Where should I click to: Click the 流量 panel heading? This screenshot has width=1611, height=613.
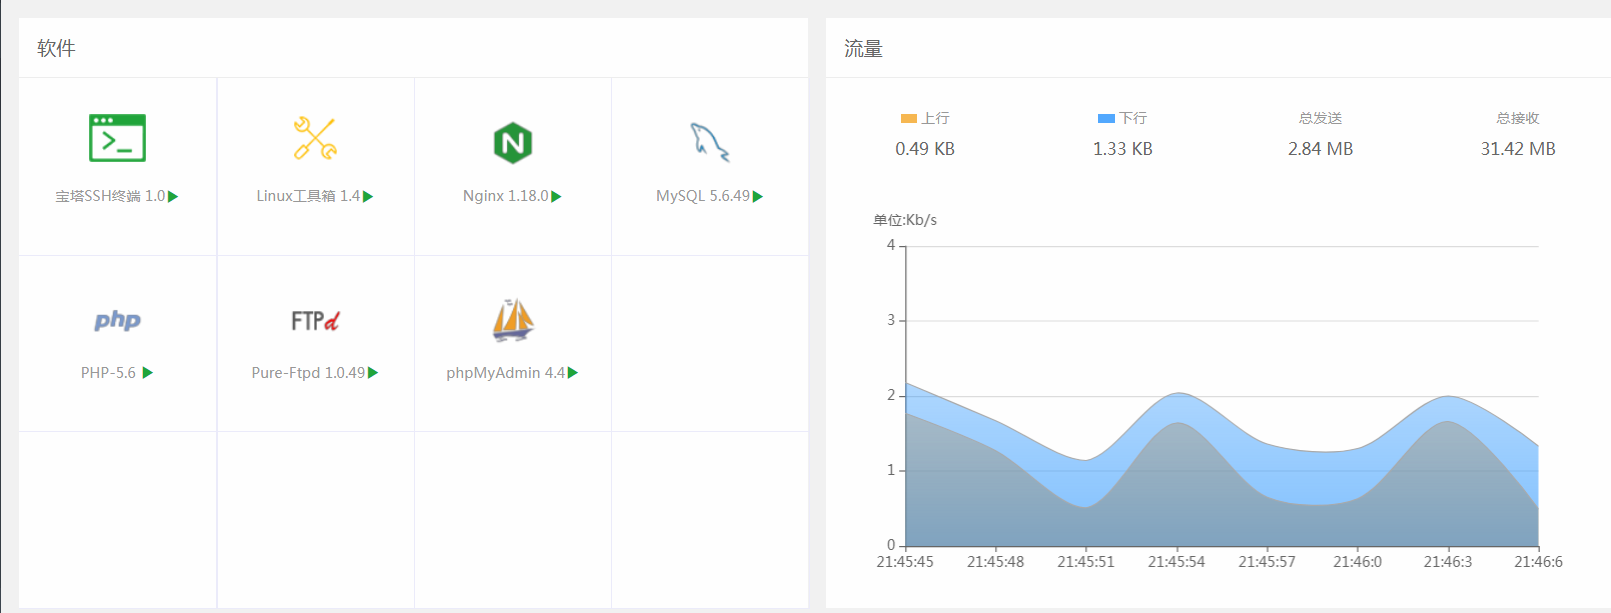(863, 48)
